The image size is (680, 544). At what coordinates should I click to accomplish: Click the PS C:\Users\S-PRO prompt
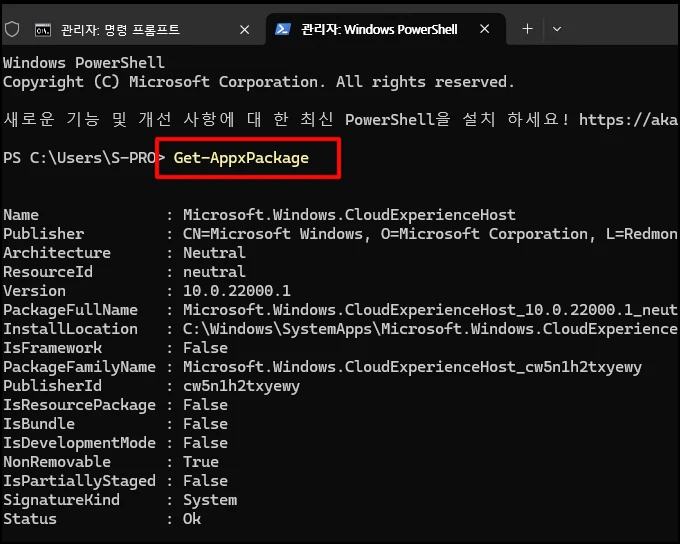coord(84,158)
